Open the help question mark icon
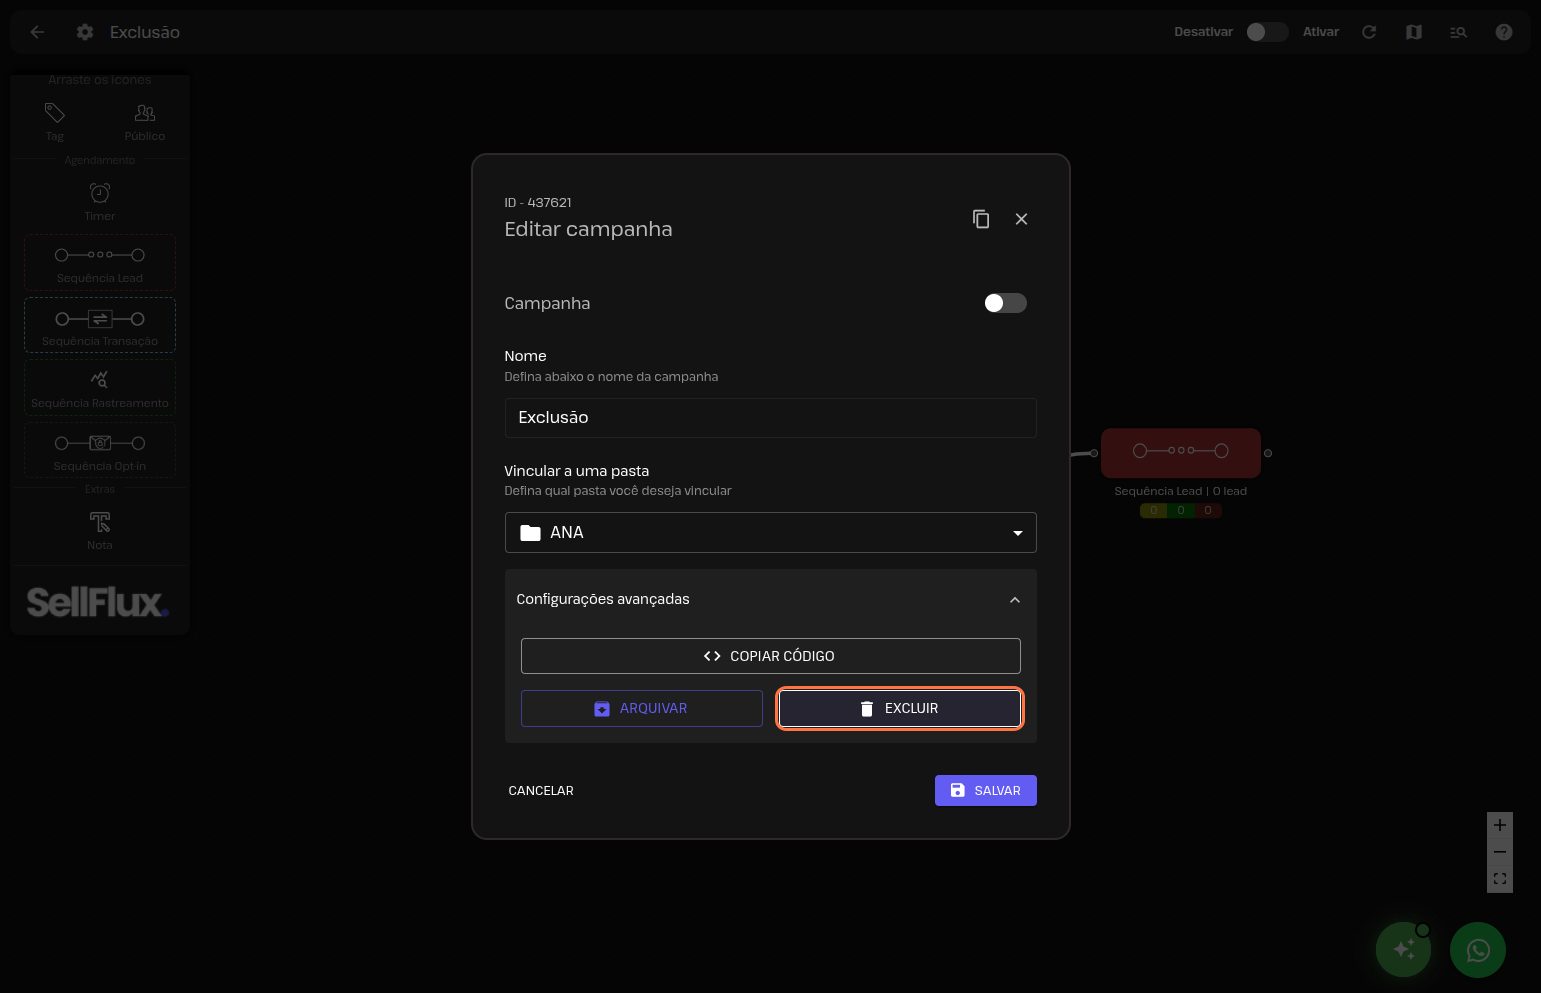The image size is (1541, 993). tap(1503, 32)
